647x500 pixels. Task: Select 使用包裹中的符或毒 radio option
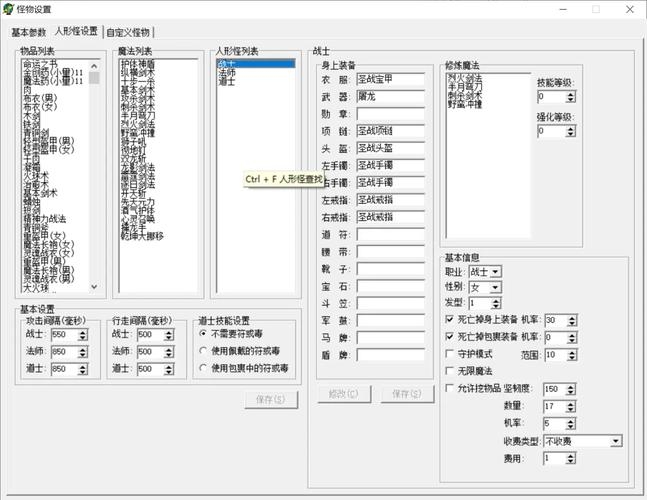click(x=203, y=368)
